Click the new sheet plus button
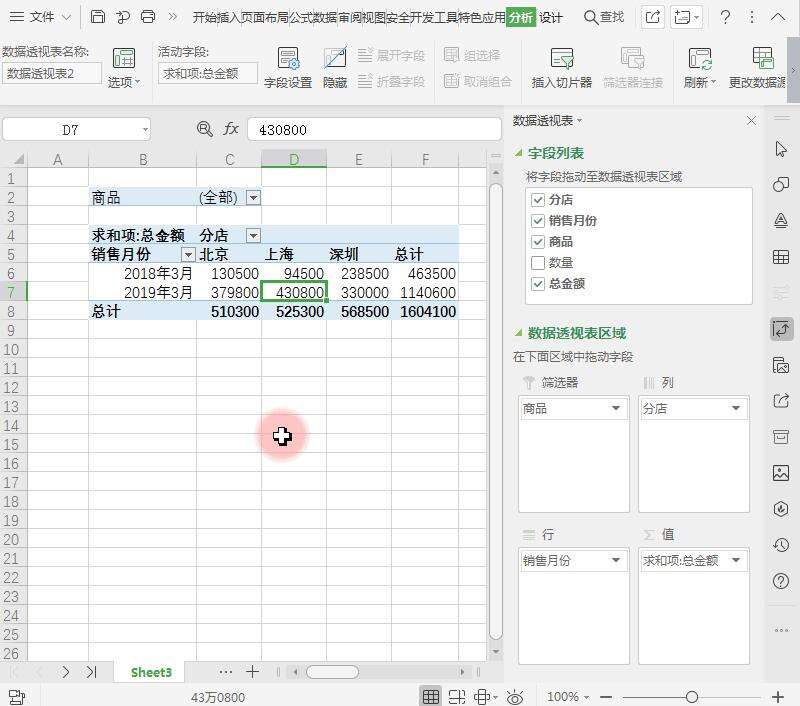Viewport: 800px width, 706px height. click(x=253, y=672)
